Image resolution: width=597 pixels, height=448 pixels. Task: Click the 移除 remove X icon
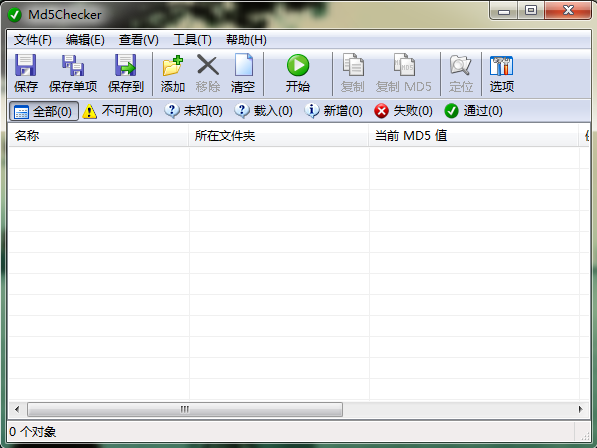[x=208, y=65]
